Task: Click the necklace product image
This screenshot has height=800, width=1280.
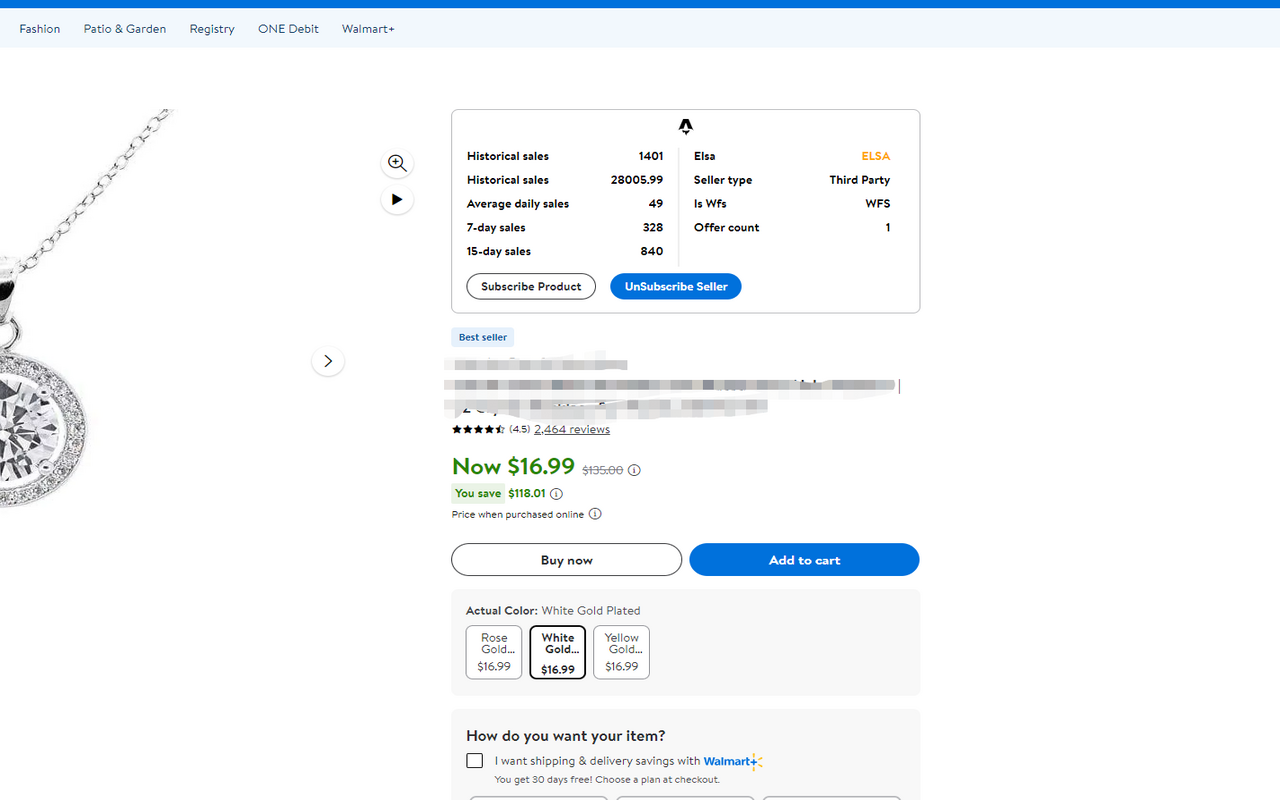Action: [90, 310]
